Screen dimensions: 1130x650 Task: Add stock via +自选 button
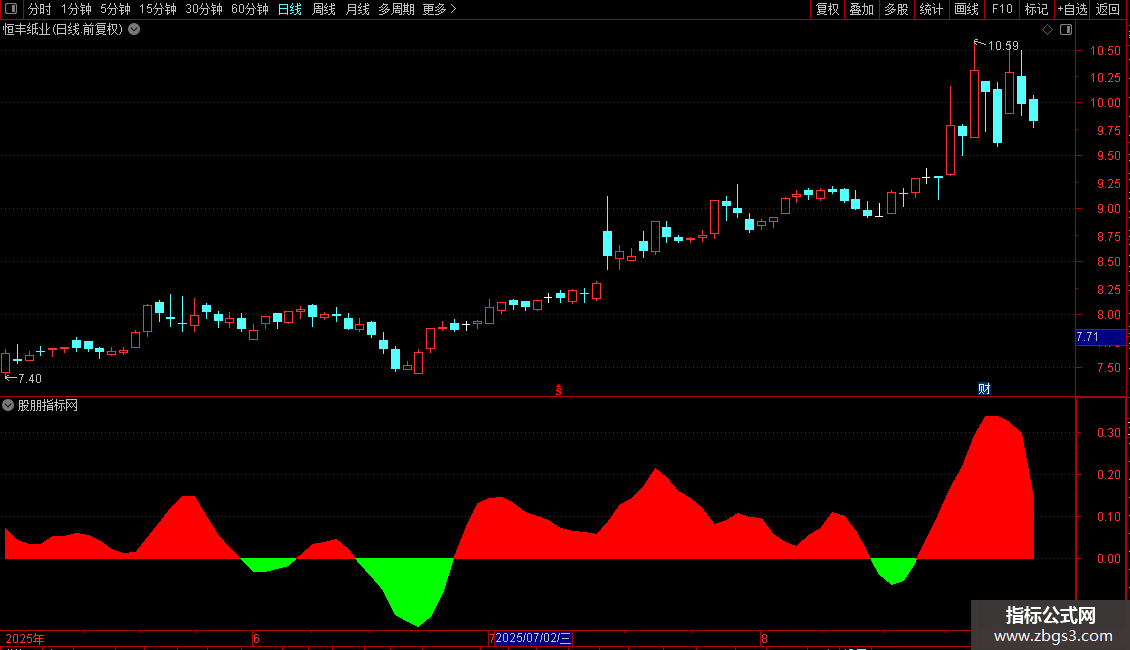1072,9
